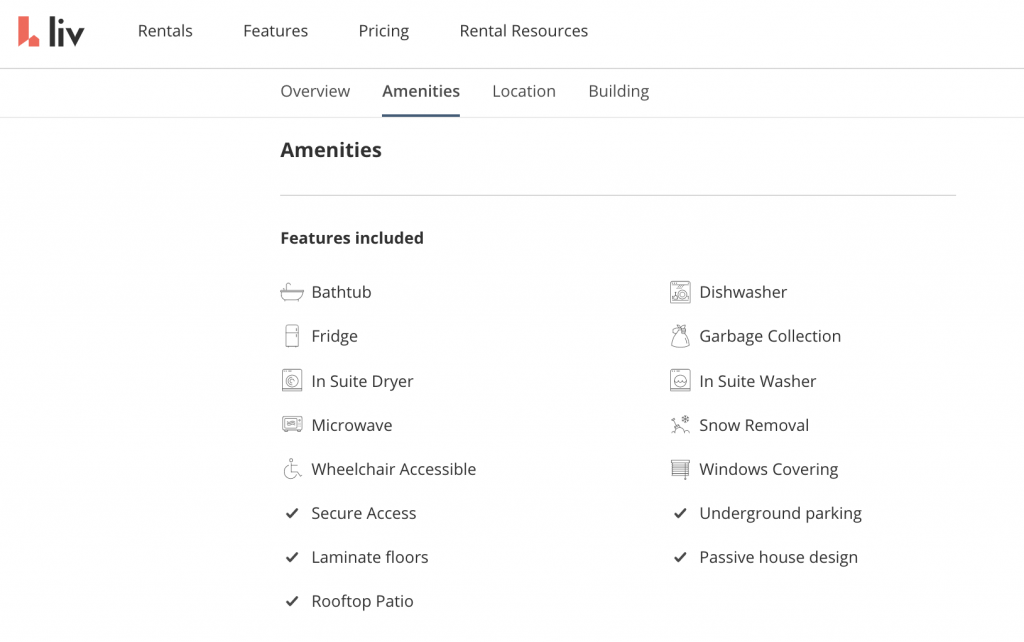Click the Amenities section heading
The image size is (1024, 642).
coord(331,150)
